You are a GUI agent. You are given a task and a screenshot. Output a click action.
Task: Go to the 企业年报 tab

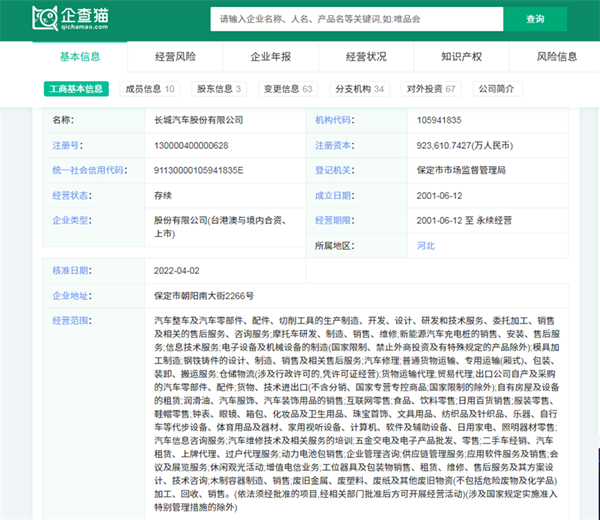point(270,57)
